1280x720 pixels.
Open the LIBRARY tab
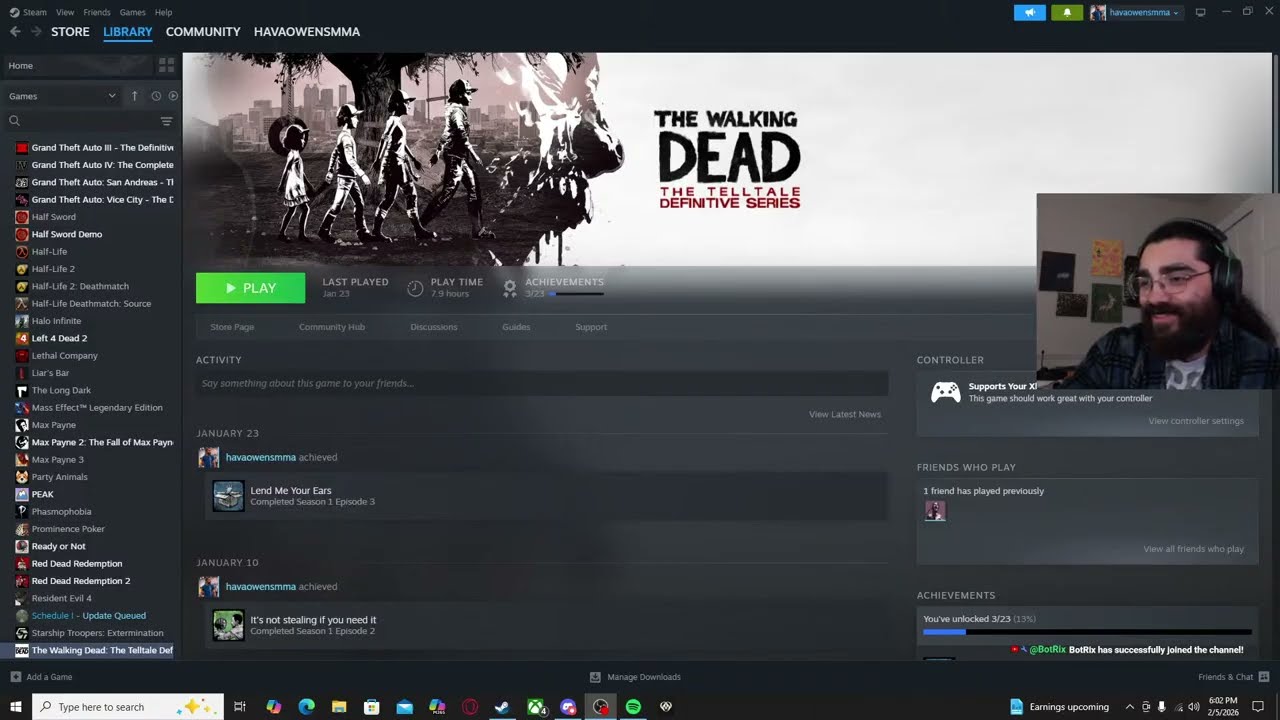(x=128, y=32)
